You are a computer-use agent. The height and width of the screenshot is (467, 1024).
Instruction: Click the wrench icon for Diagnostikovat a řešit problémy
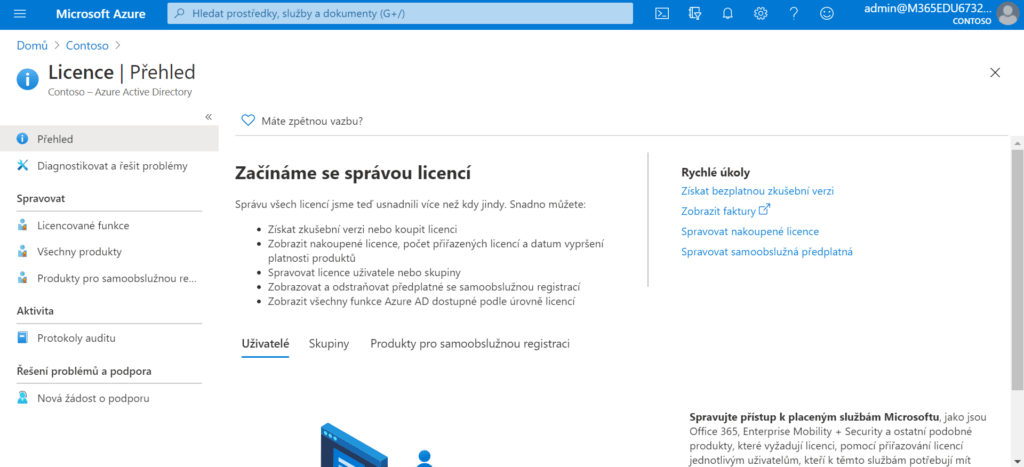pos(23,166)
